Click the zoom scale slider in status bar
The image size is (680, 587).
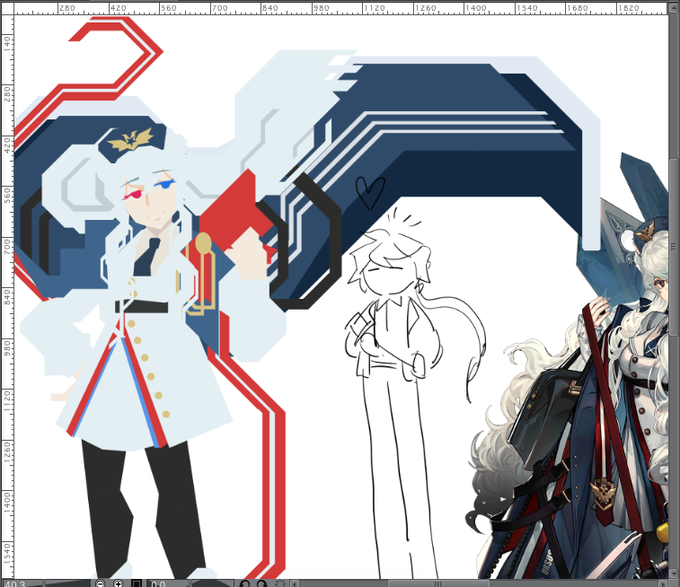(x=68, y=584)
